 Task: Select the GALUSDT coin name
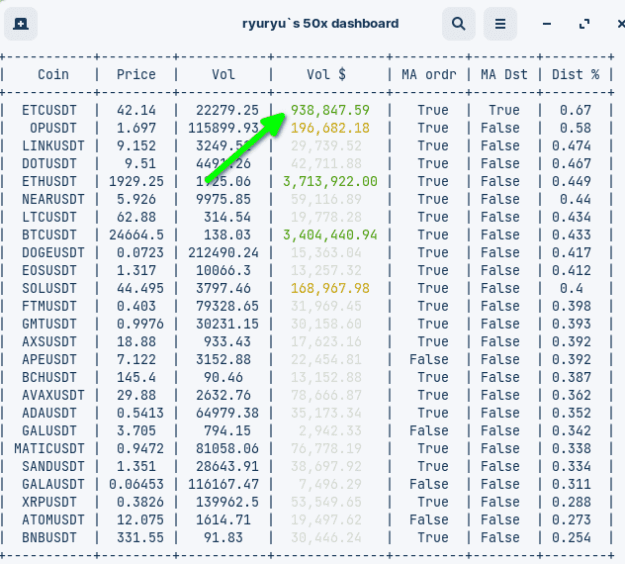point(49,431)
